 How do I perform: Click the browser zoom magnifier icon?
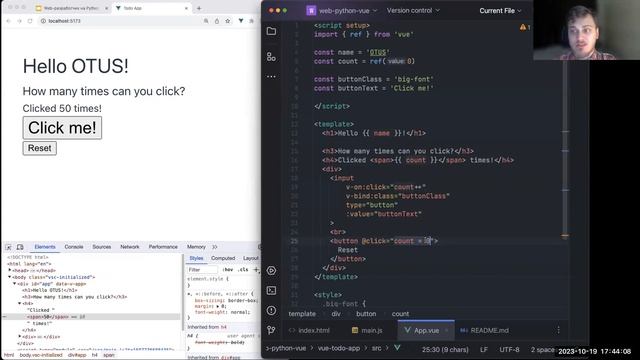coord(206,21)
